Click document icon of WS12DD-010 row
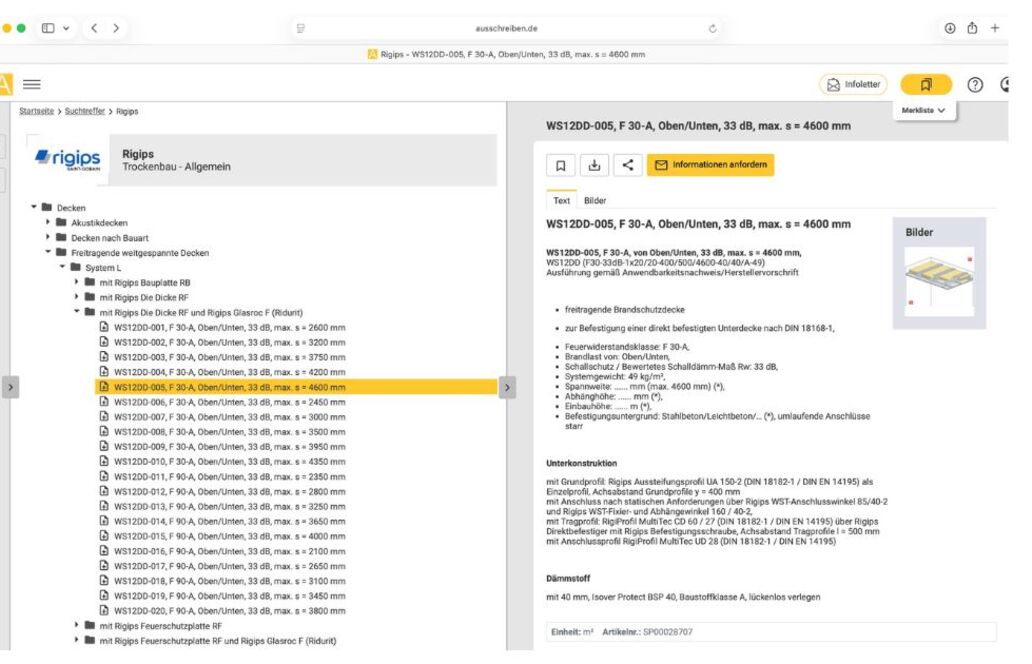The image size is (1032, 664). (x=104, y=461)
